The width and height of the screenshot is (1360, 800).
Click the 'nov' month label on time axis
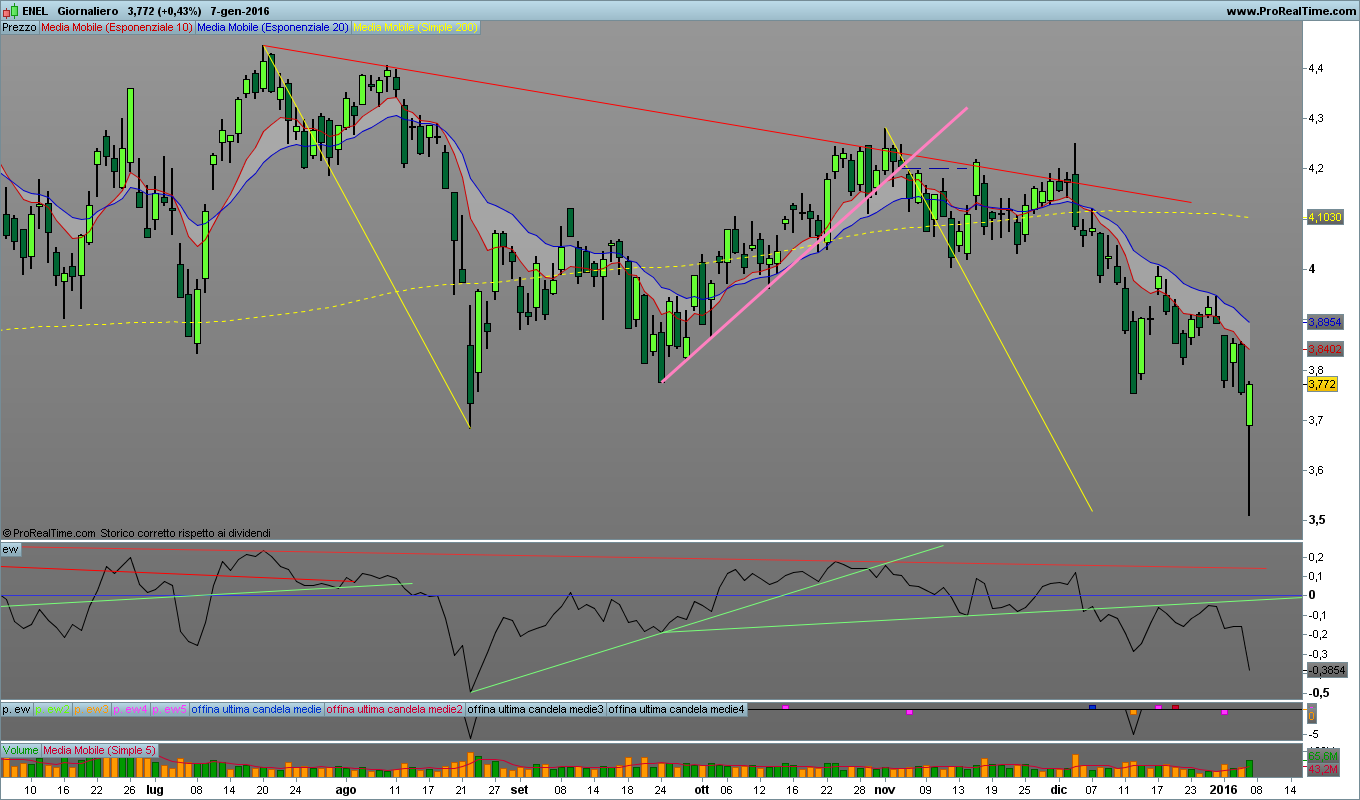pyautogui.click(x=884, y=789)
